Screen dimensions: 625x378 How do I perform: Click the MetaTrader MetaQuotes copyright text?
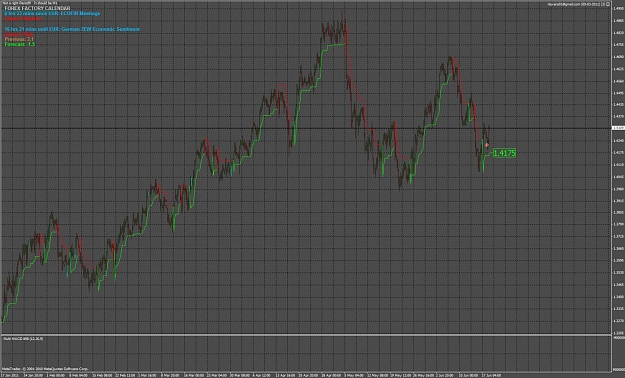point(45,369)
